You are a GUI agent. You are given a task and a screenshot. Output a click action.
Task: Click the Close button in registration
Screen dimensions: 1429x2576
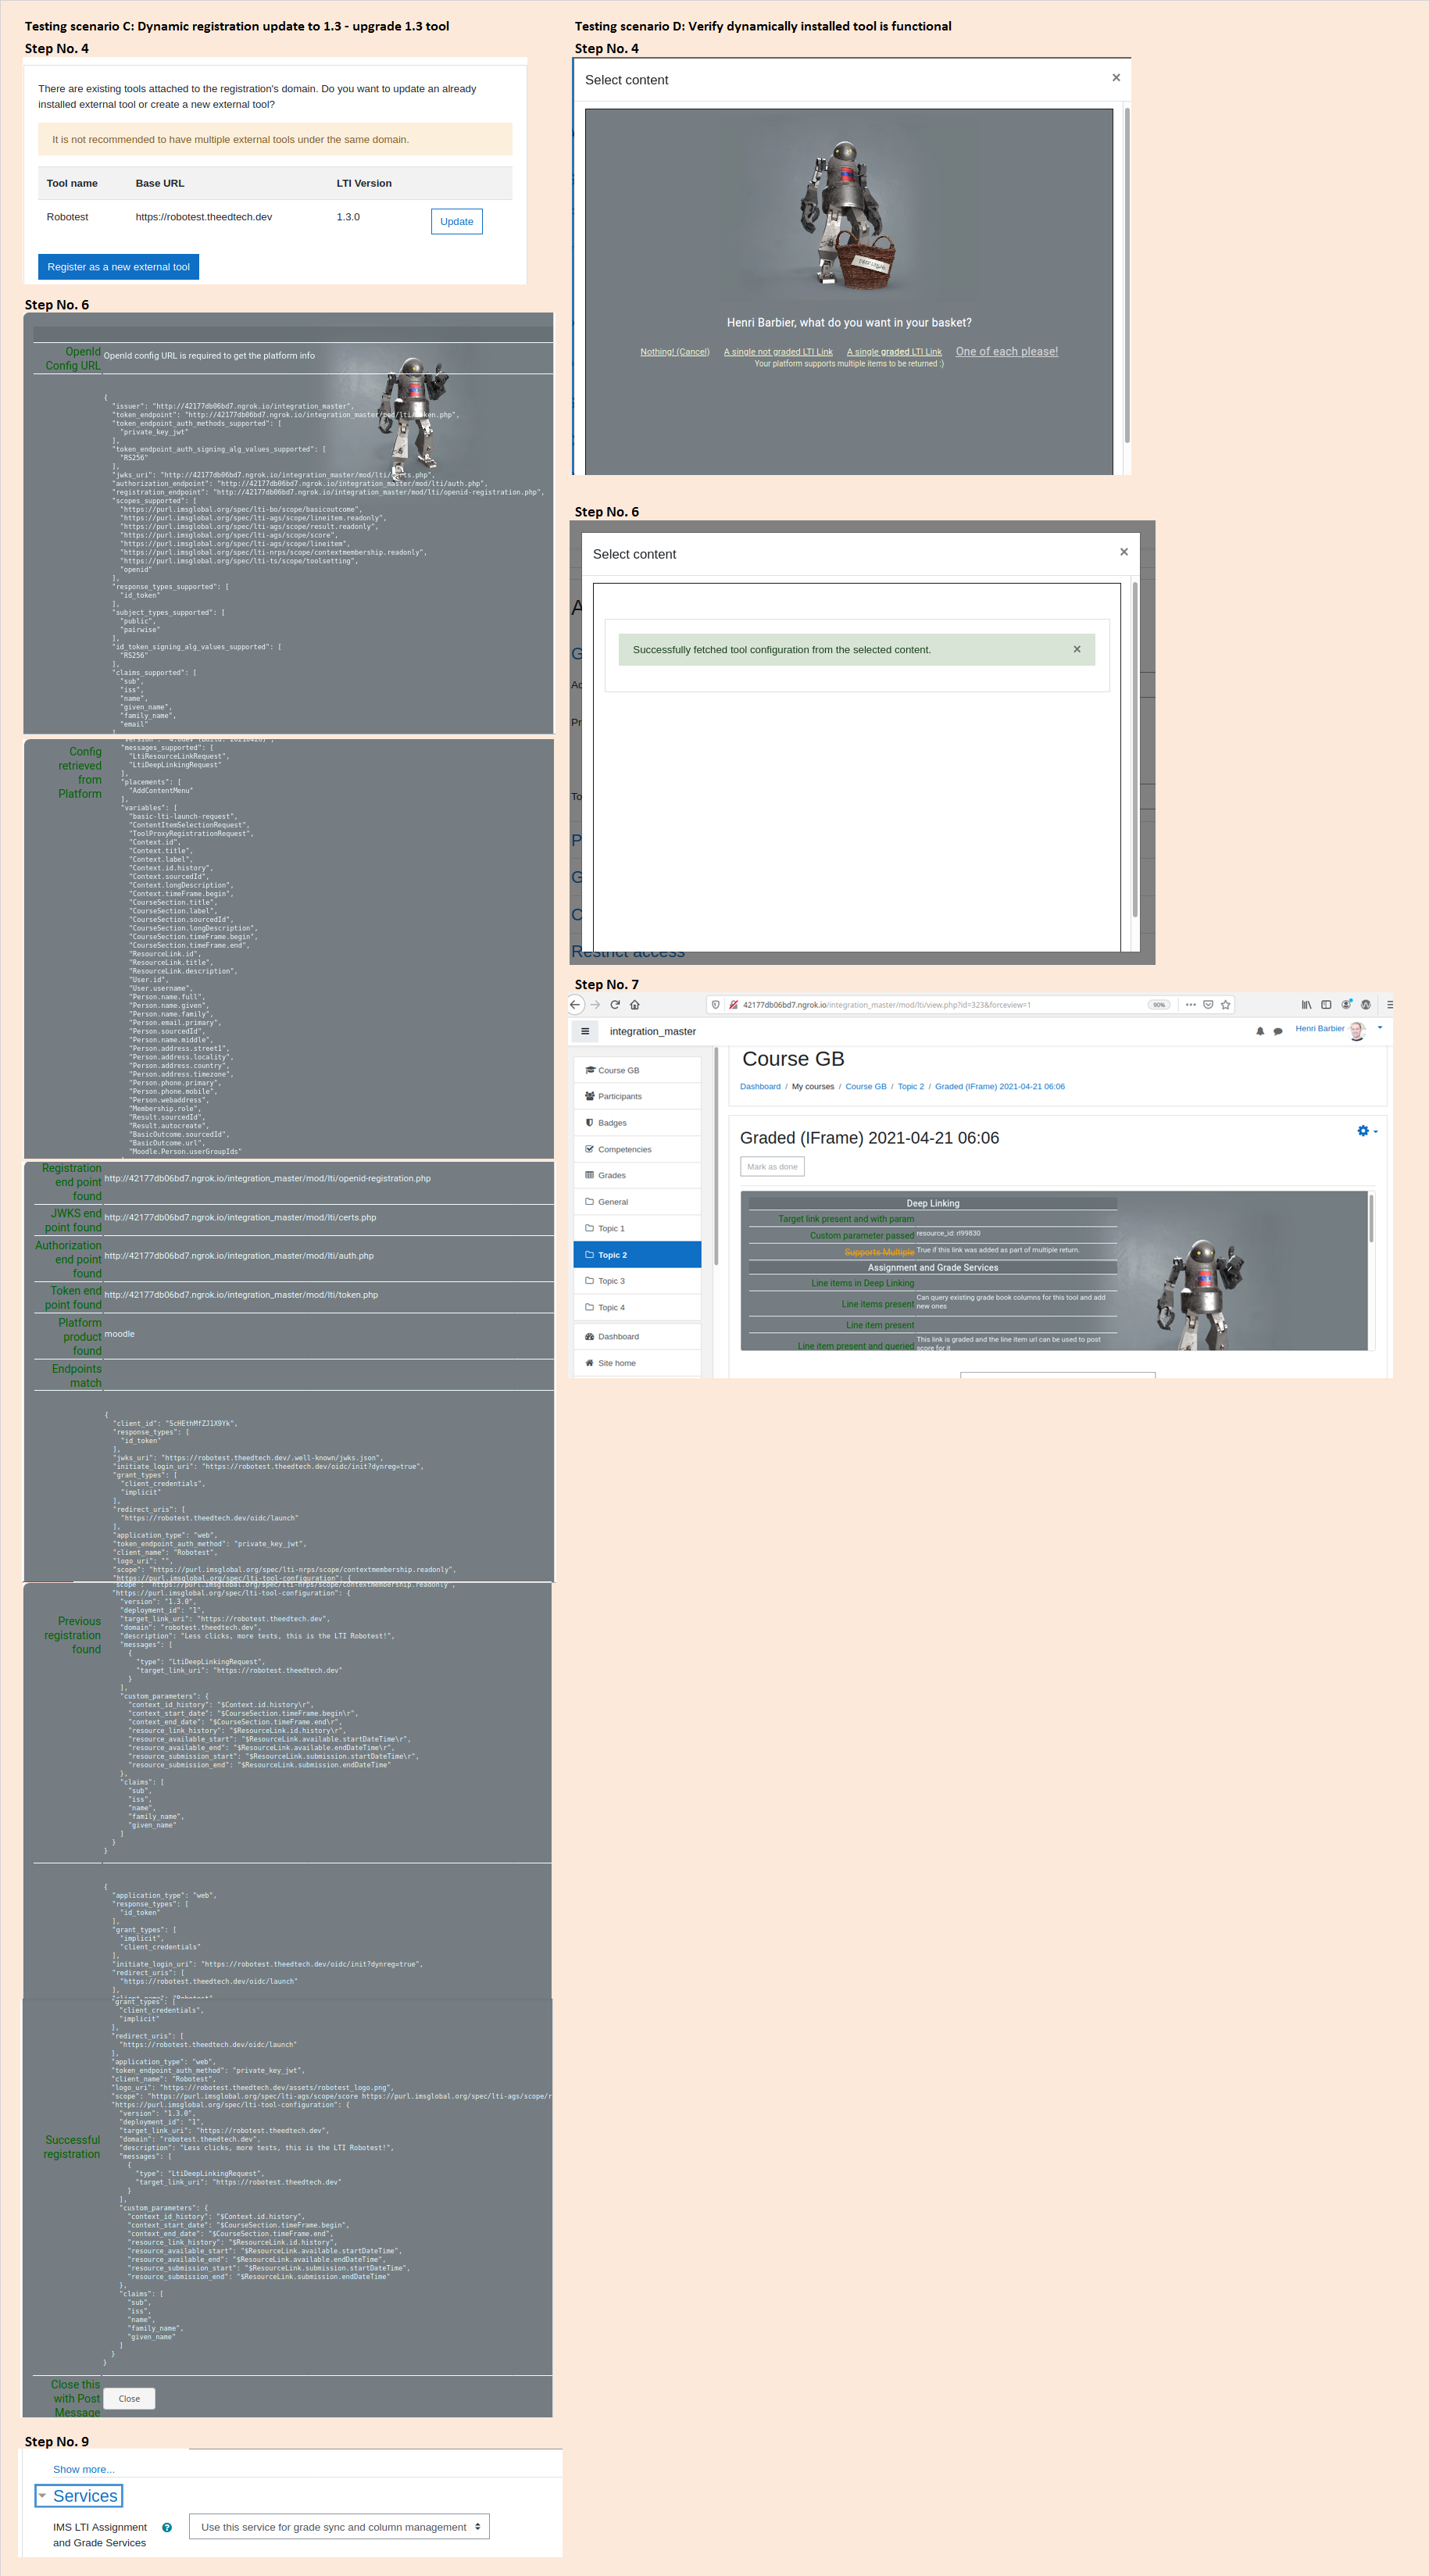[129, 2398]
